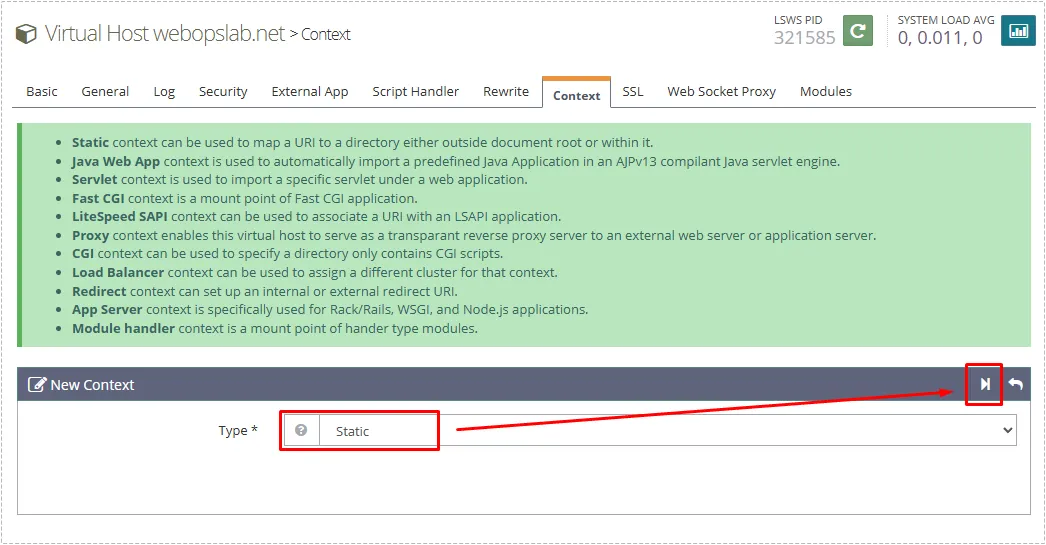This screenshot has height=545, width=1046.
Task: Select the SSL tab
Action: (x=632, y=91)
